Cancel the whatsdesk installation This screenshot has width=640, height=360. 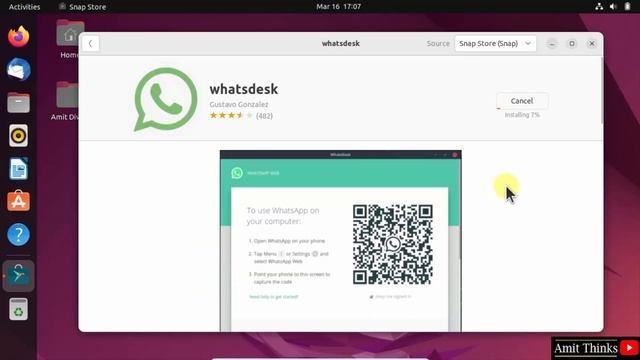[522, 101]
